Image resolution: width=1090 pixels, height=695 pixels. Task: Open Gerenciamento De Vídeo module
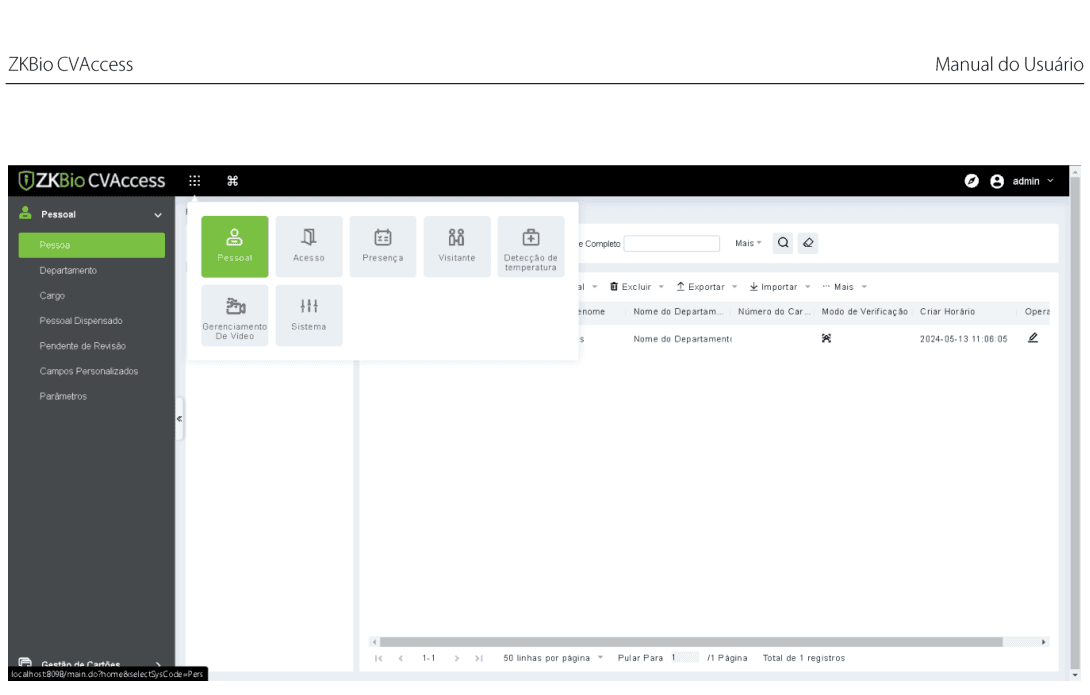pyautogui.click(x=235, y=316)
